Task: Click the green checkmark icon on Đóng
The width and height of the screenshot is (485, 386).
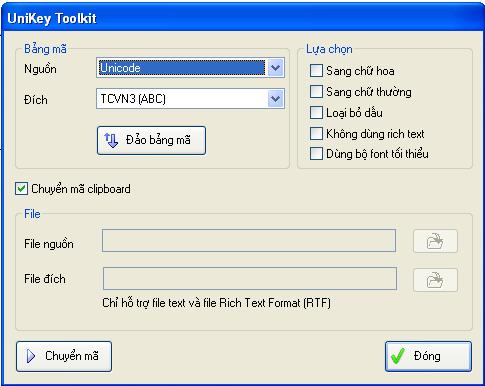Action: pyautogui.click(x=398, y=356)
